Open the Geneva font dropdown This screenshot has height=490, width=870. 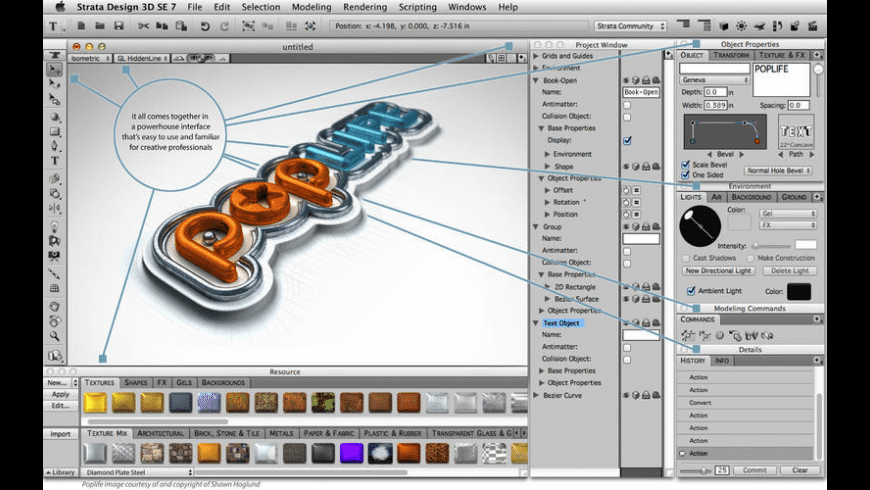(715, 80)
